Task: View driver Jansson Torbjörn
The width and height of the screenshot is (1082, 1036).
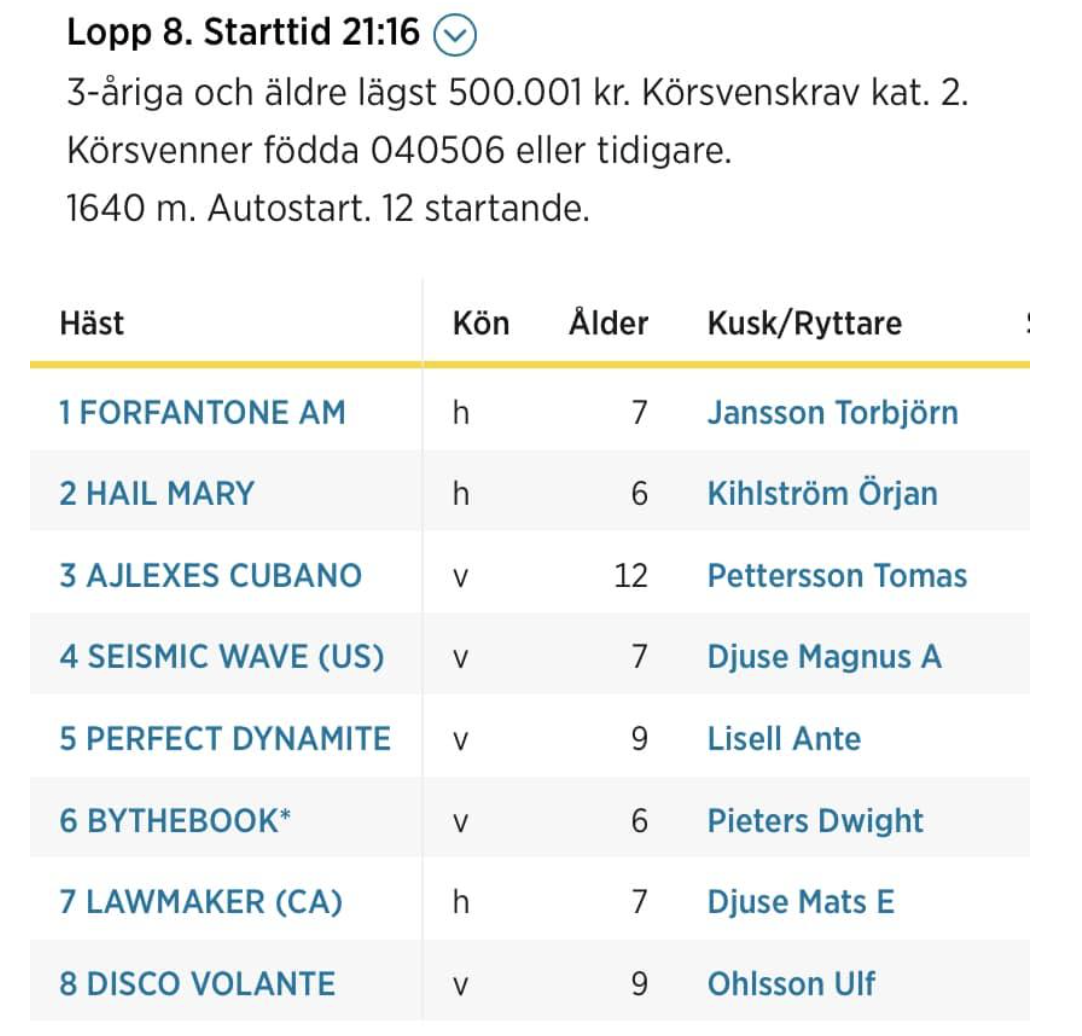Action: click(x=833, y=413)
